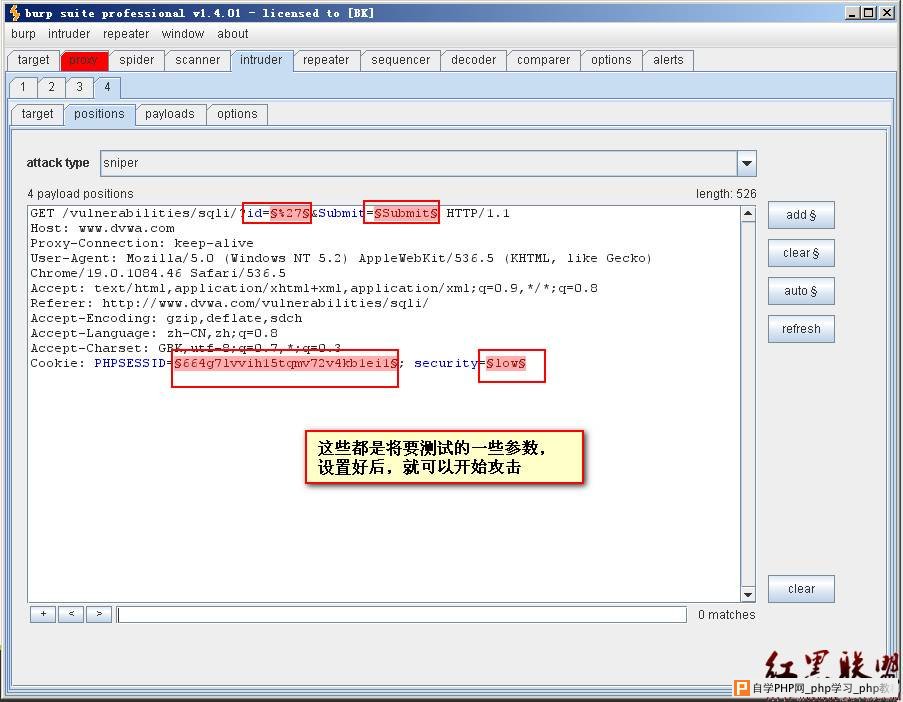Open the comparer tab
The height and width of the screenshot is (702, 903).
[544, 60]
